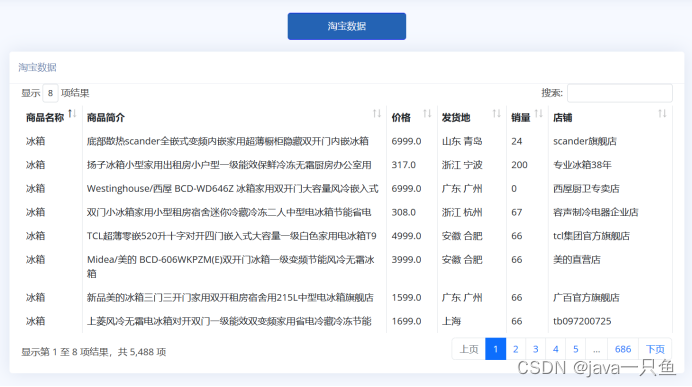Focus the 搜索 search input field
The height and width of the screenshot is (387, 692).
click(x=620, y=93)
